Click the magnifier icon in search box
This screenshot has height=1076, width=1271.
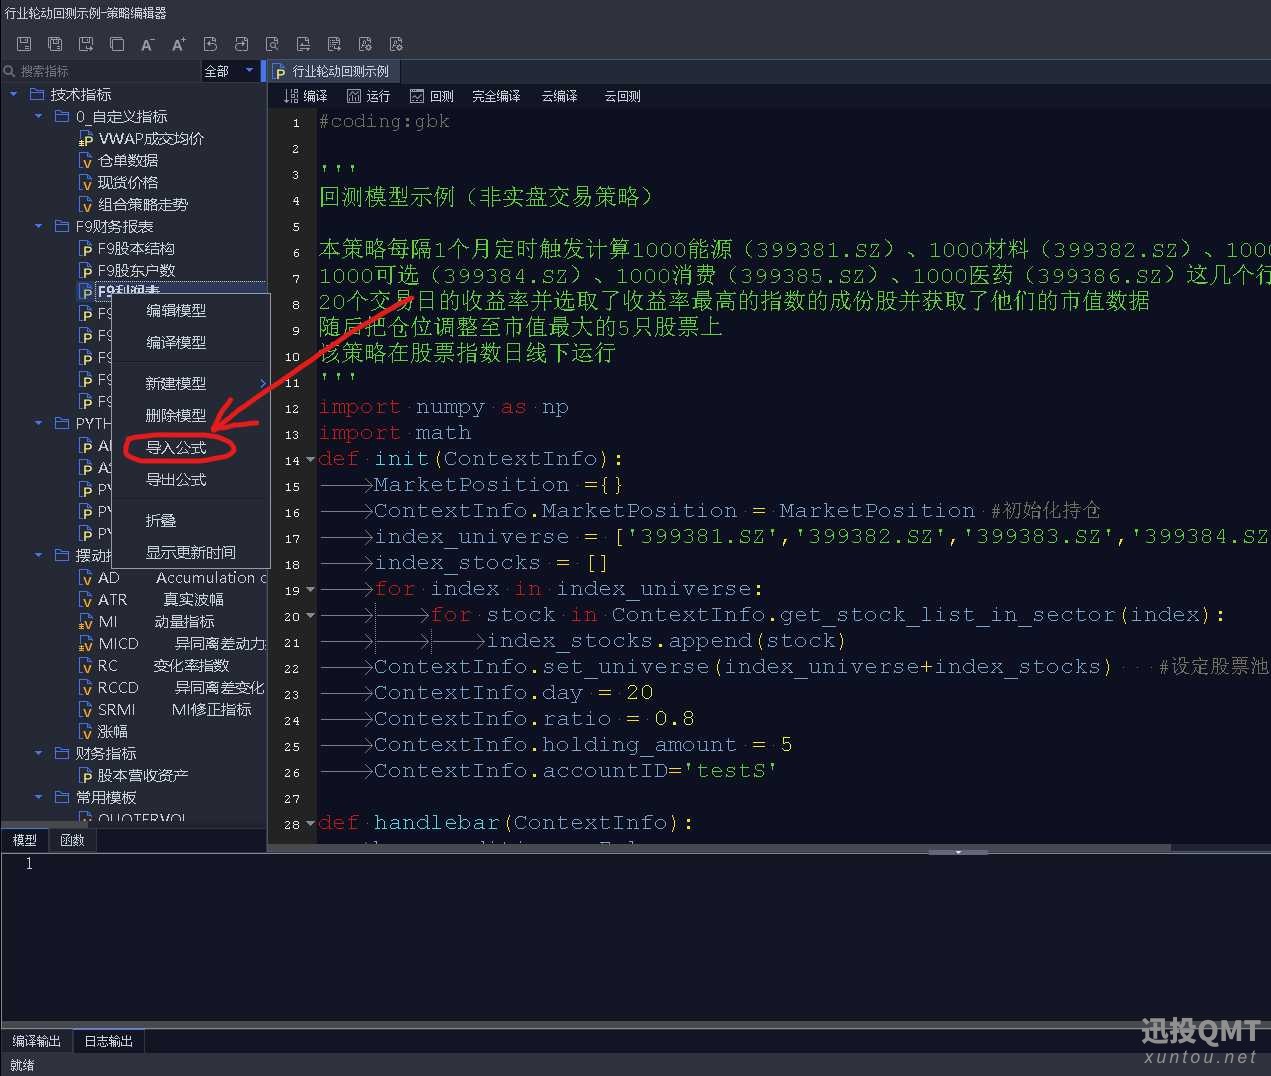[10, 71]
